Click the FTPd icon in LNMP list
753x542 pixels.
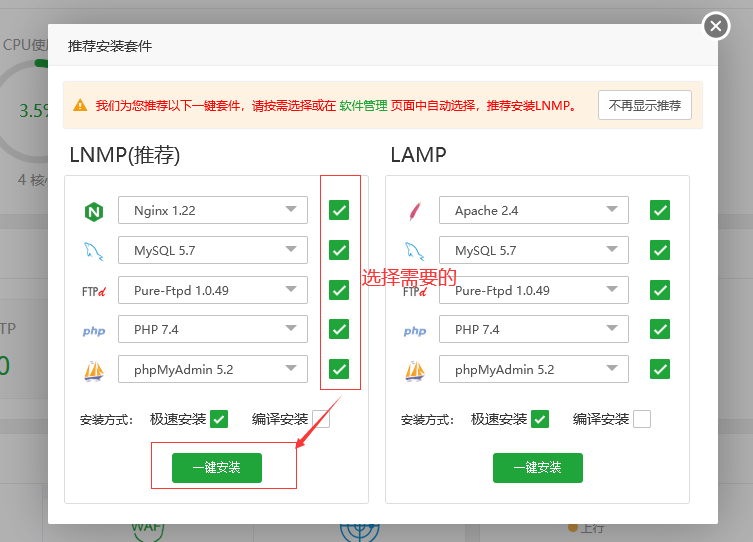(x=94, y=291)
